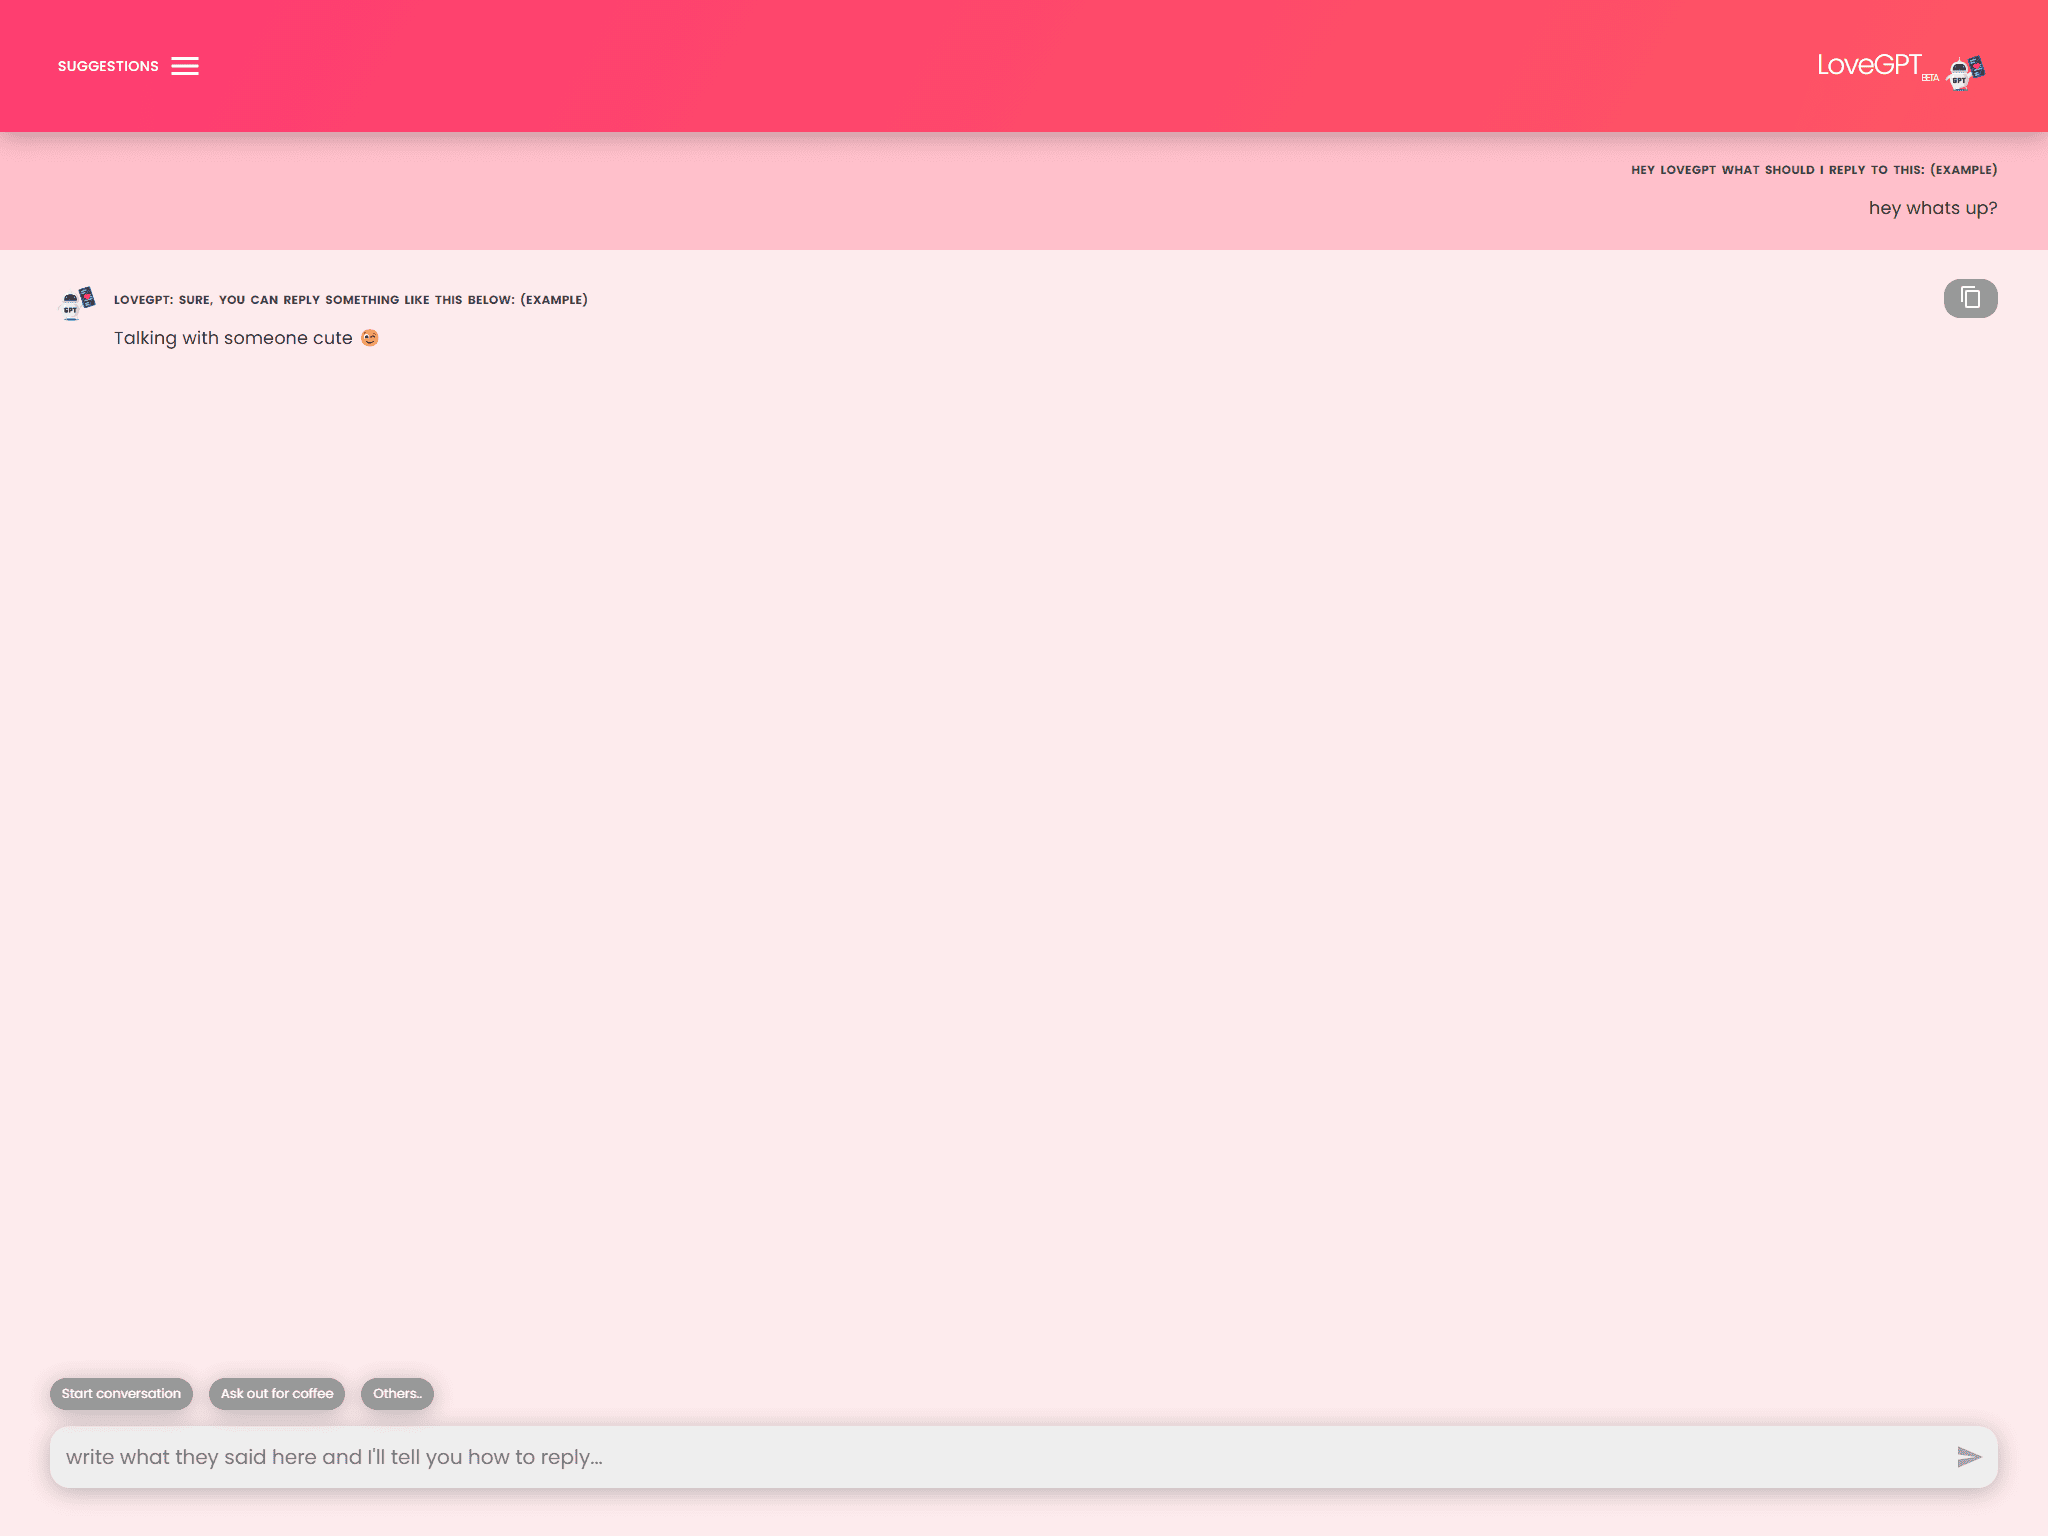2048x1536 pixels.
Task: Click the LoveGPT avatar beside the reply
Action: pyautogui.click(x=79, y=302)
